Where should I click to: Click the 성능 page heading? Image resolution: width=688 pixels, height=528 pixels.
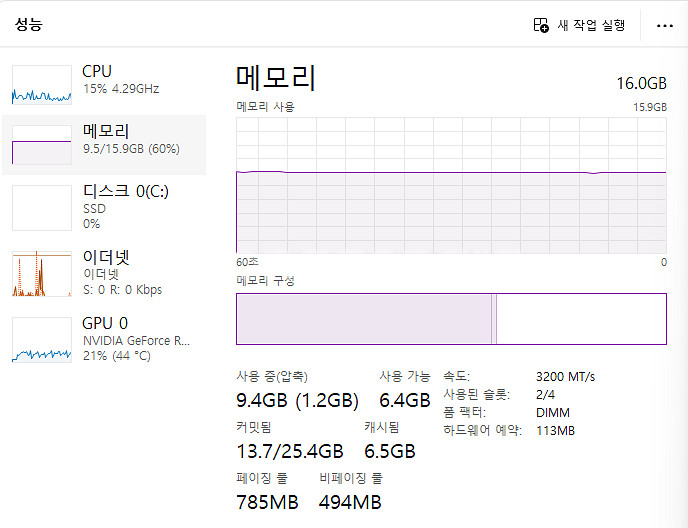coord(29,24)
